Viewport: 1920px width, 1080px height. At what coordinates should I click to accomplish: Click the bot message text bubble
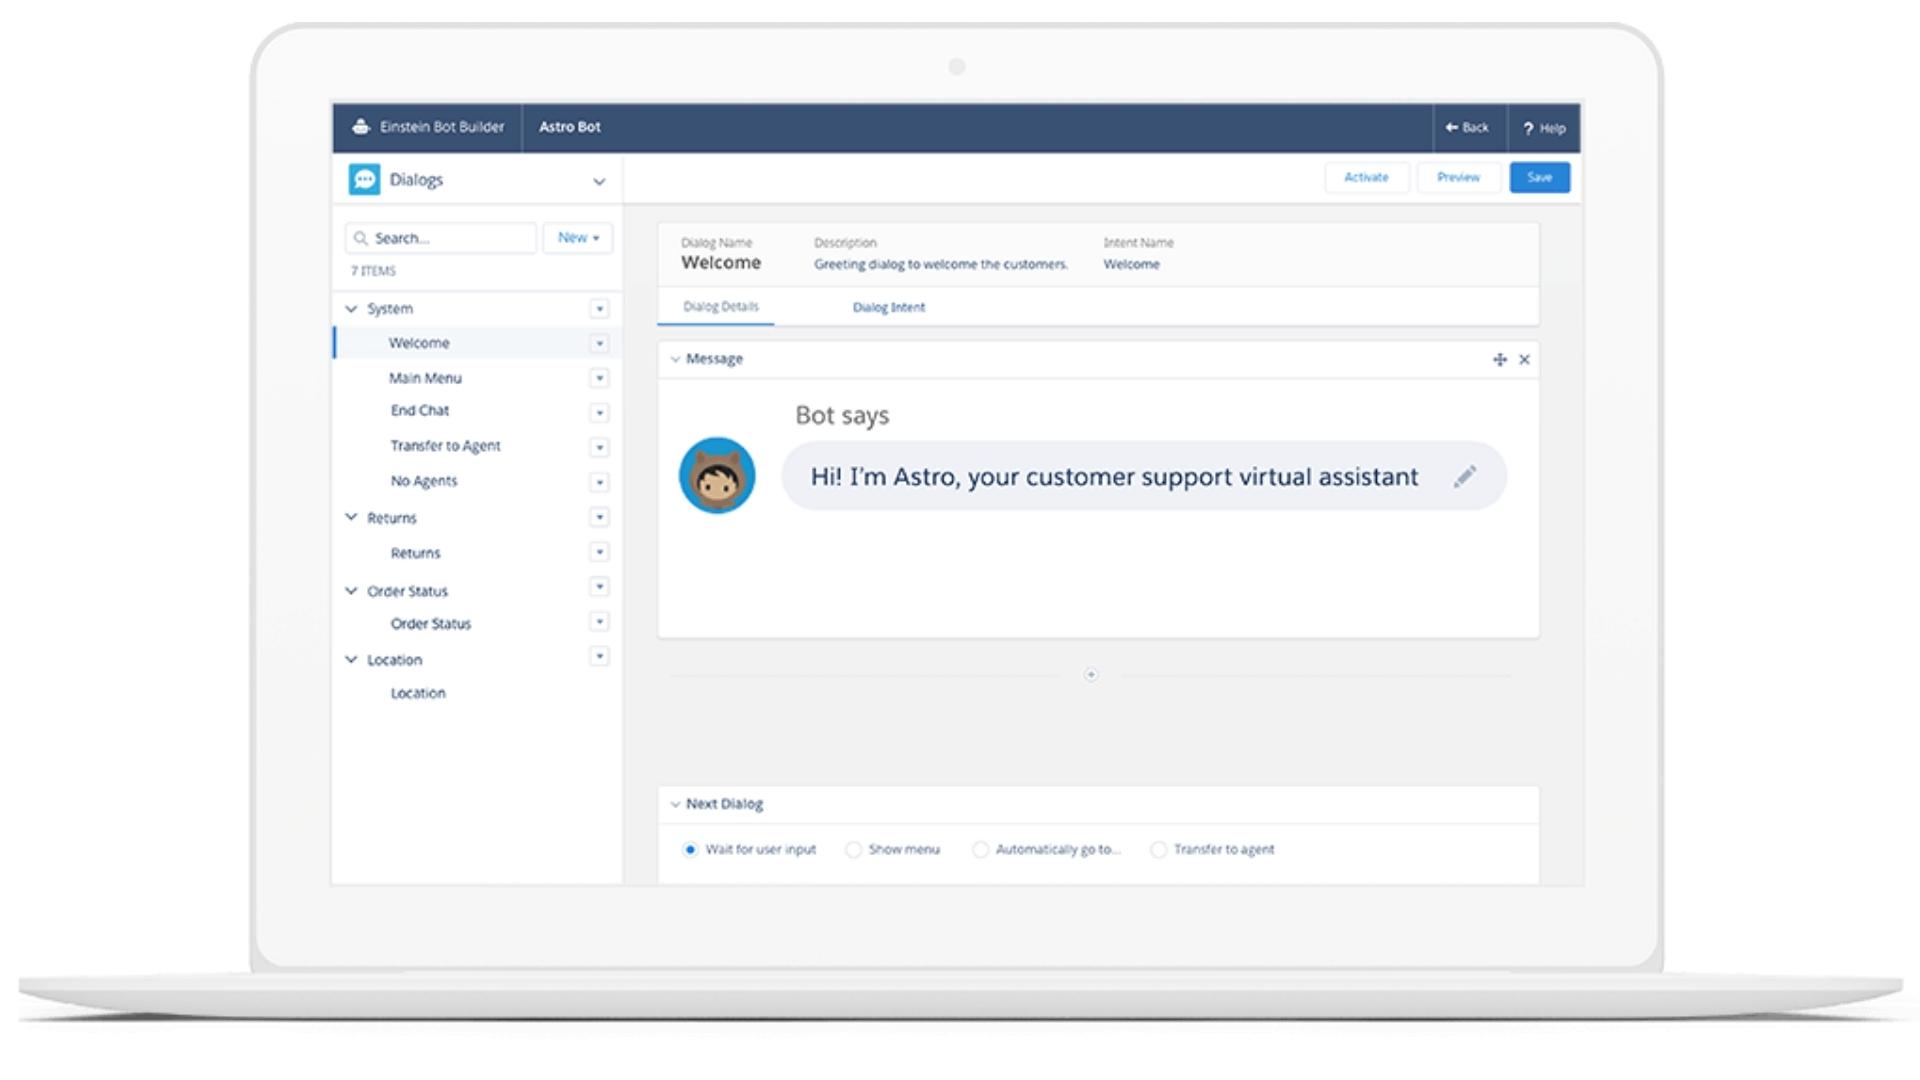[1144, 476]
